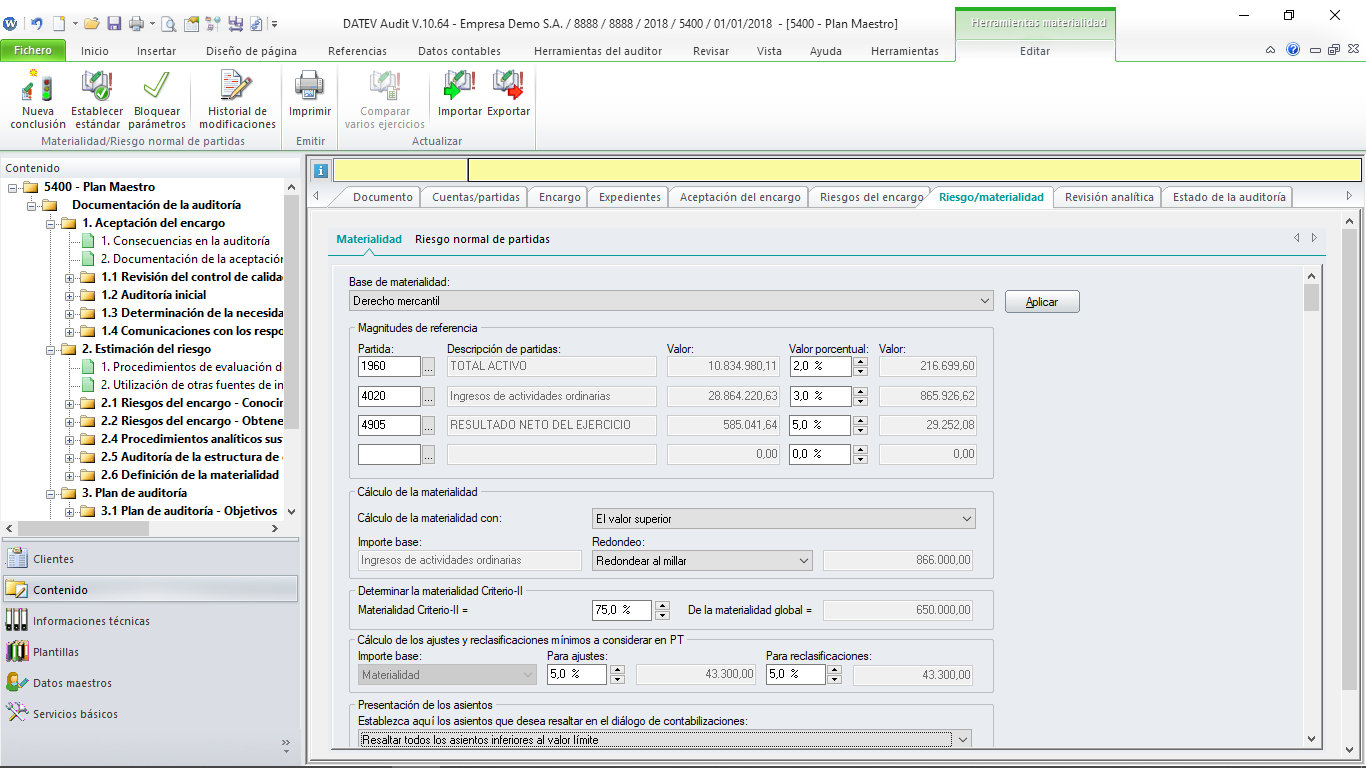Open the Clientes navigation pane
1366x768 pixels.
coord(150,559)
